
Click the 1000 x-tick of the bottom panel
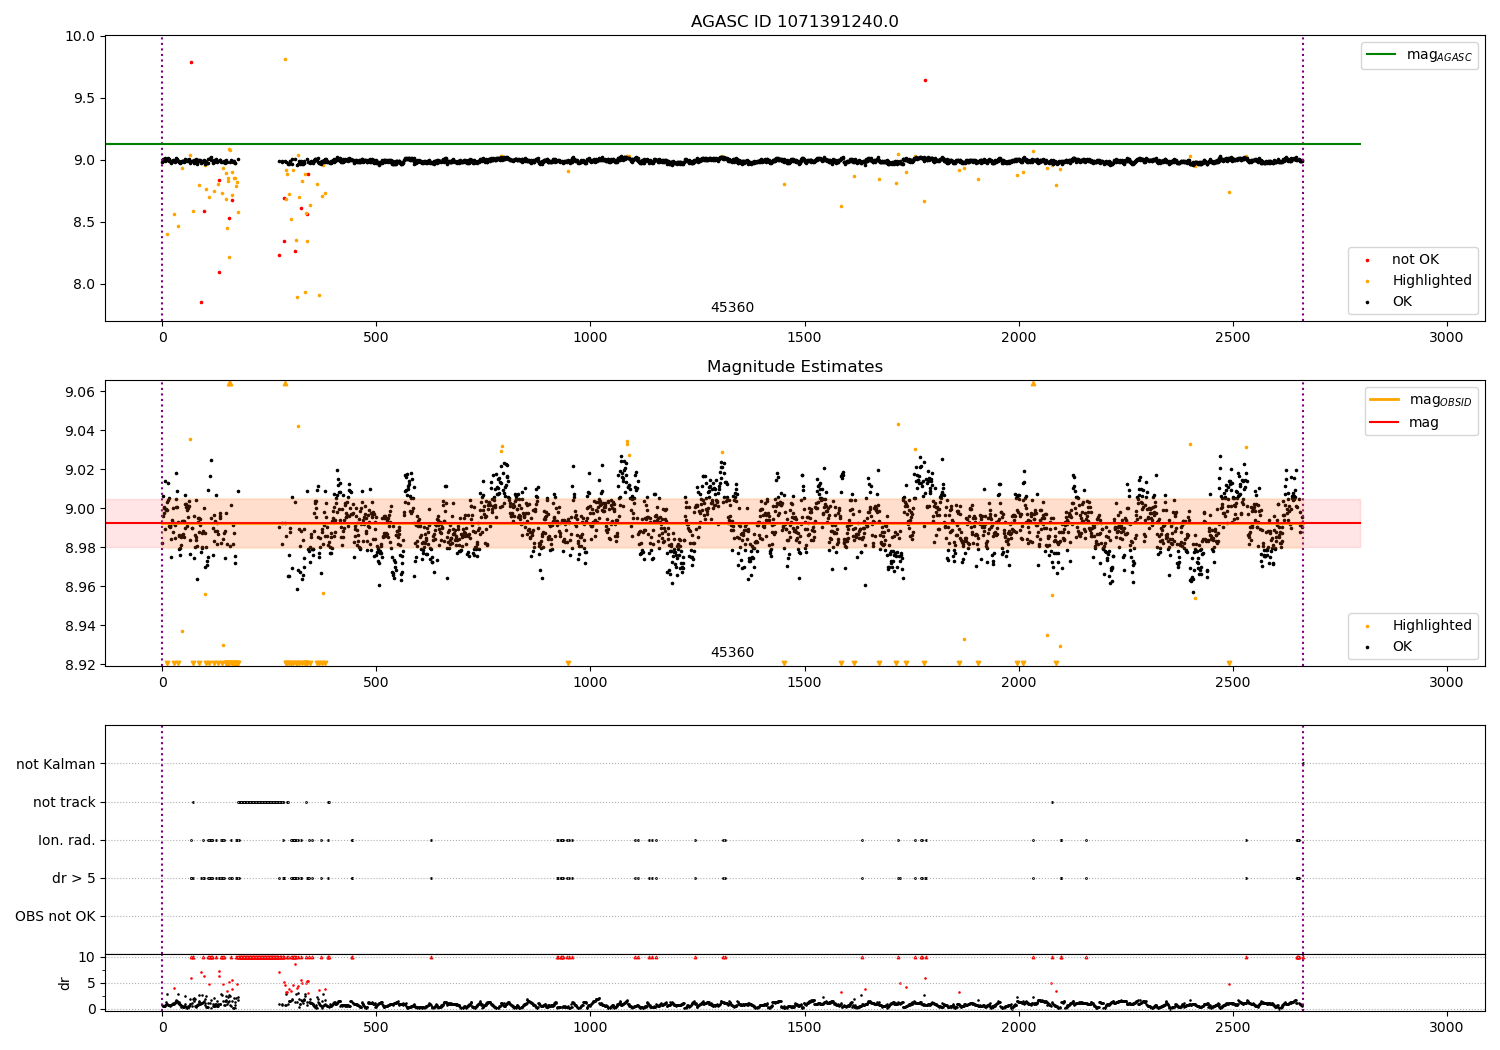590,1028
